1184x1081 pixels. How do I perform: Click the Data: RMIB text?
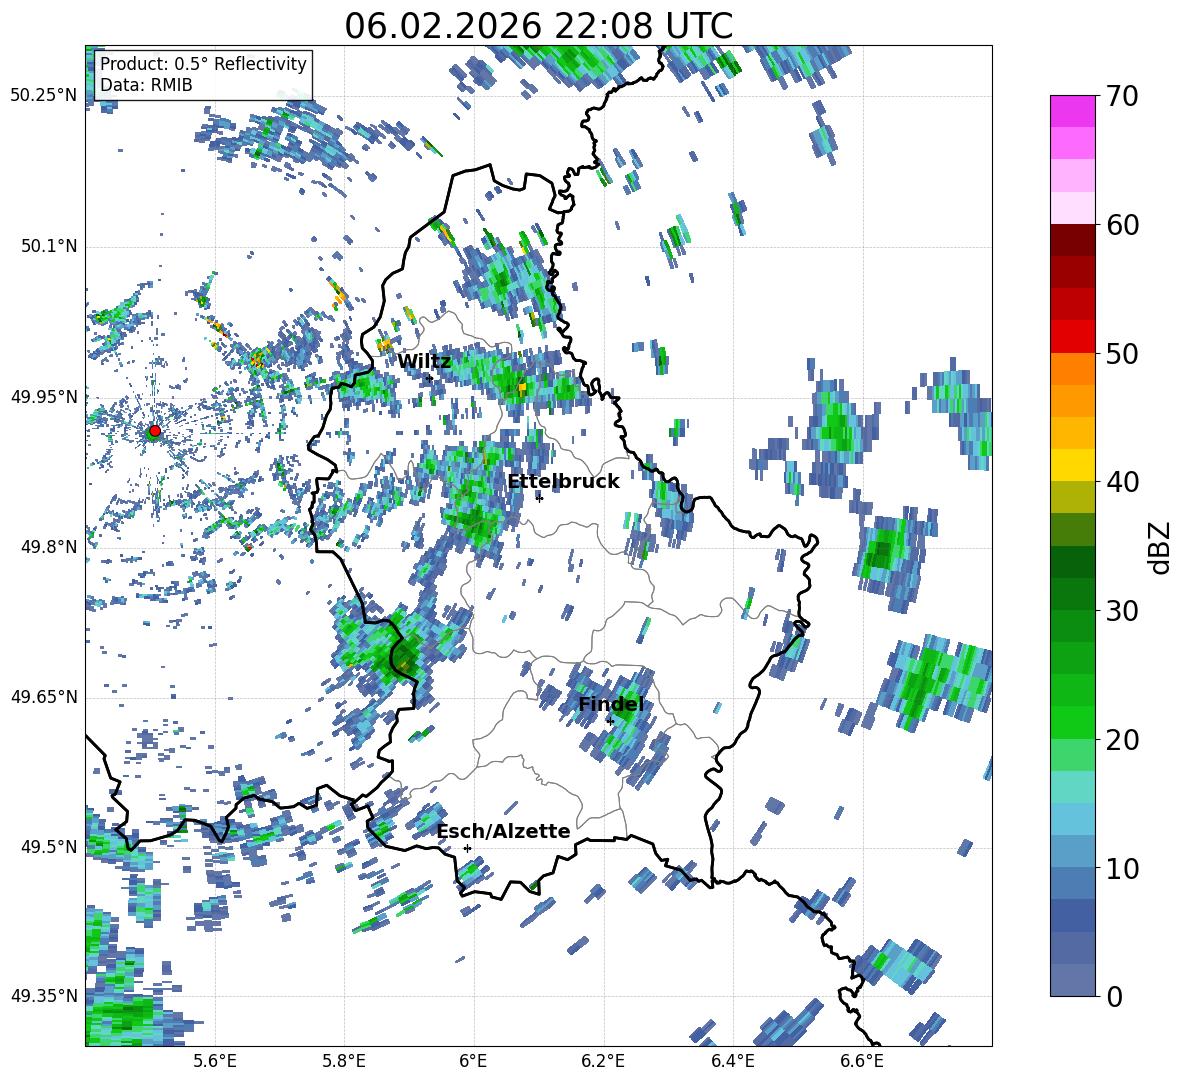click(x=146, y=85)
